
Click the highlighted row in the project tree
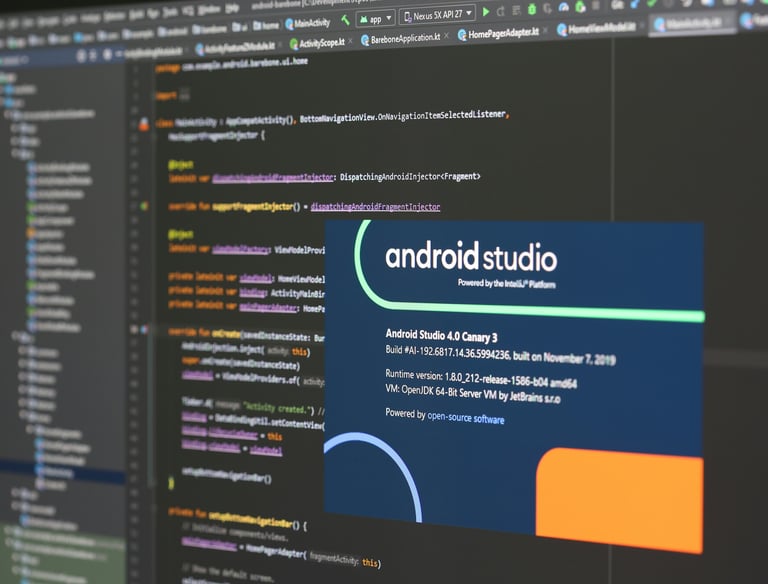(63, 473)
